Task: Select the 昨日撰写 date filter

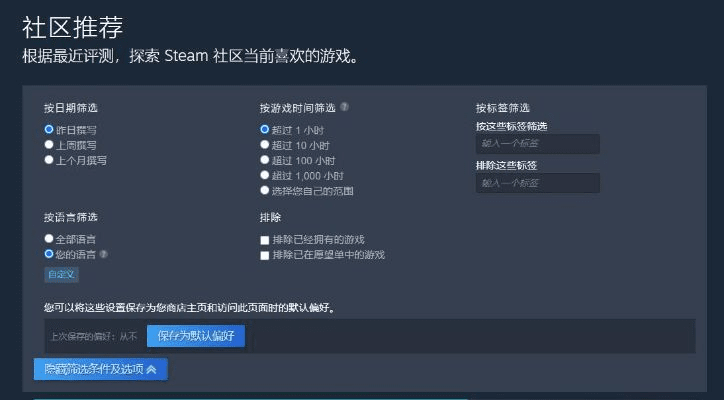Action: pyautogui.click(x=49, y=130)
